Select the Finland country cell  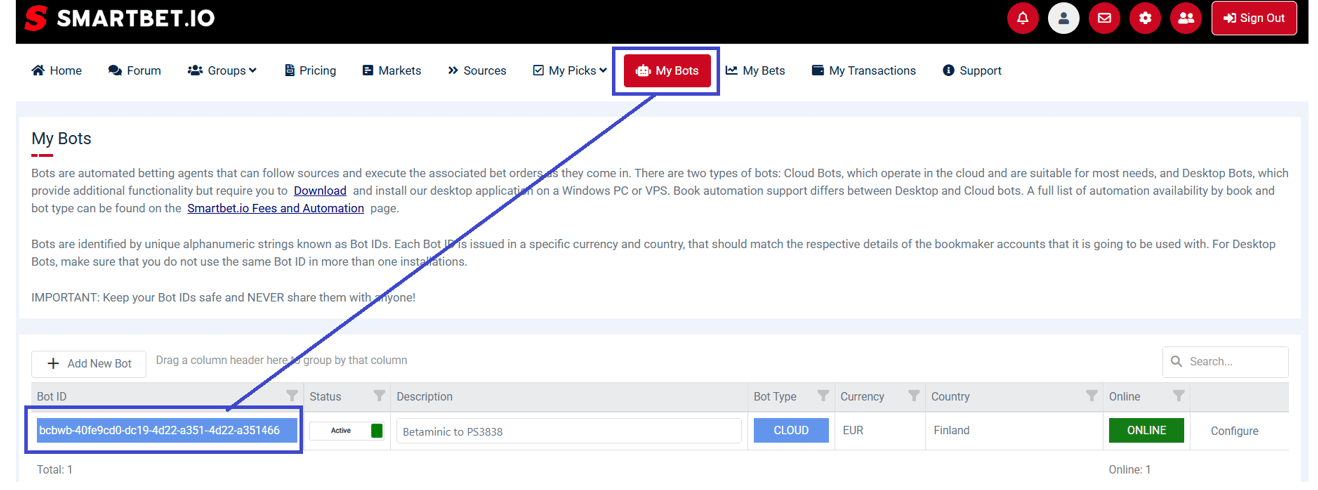pyautogui.click(x=951, y=430)
